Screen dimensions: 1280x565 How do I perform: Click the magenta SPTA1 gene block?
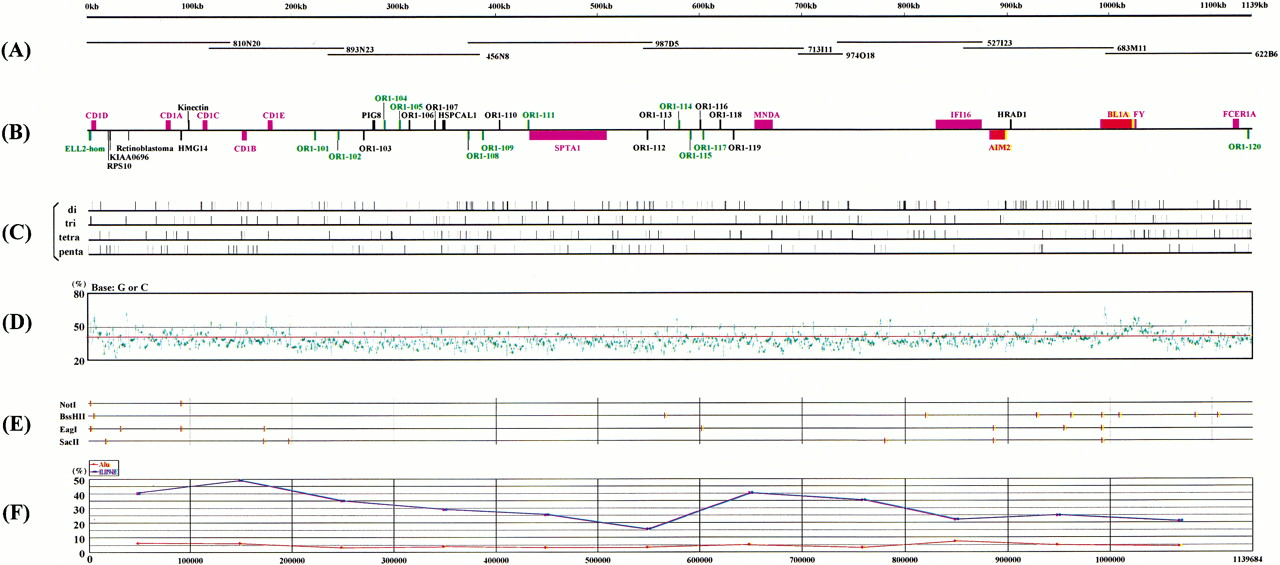tap(568, 135)
